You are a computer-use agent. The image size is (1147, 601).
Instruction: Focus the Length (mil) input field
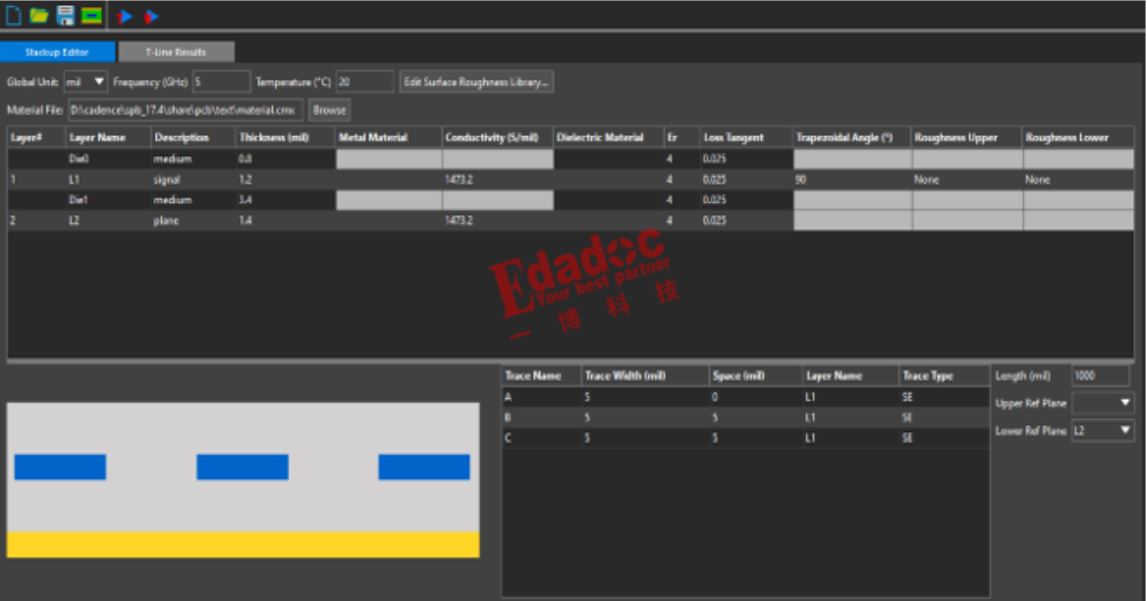point(1100,376)
